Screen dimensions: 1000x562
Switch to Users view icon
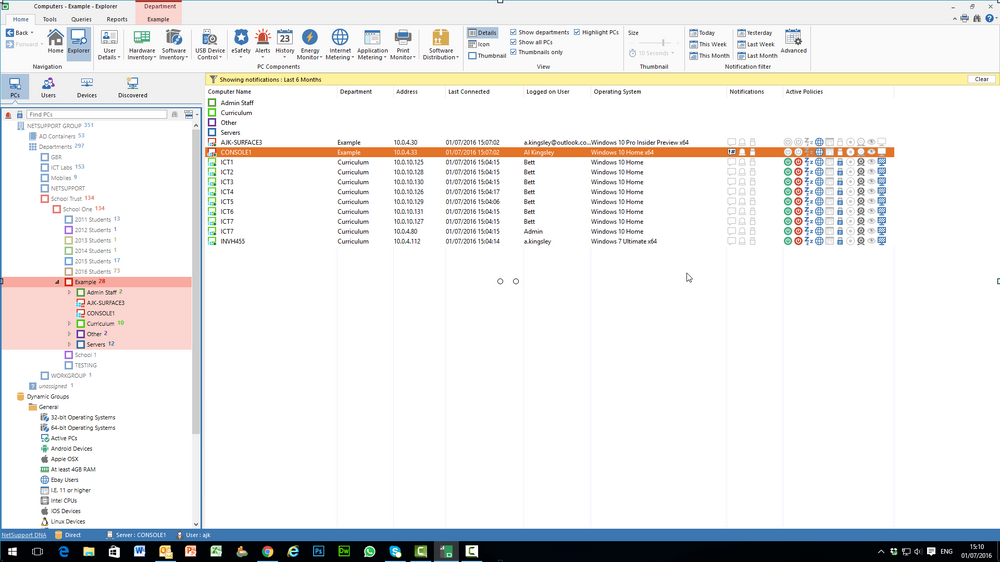pyautogui.click(x=48, y=87)
